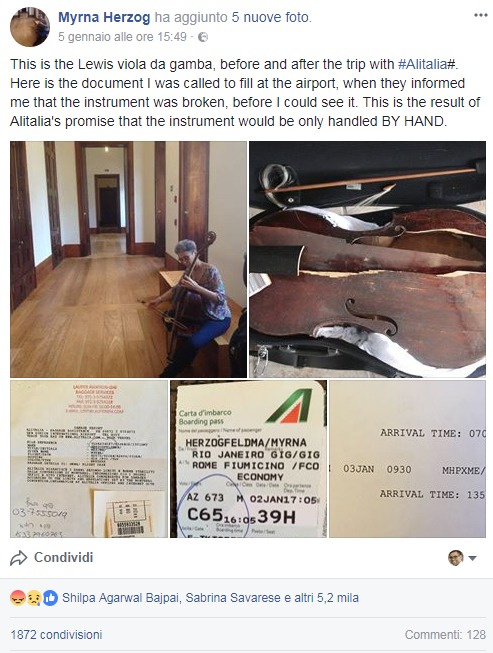The image size is (493, 653).
Task: Open the #Alitalia# hashtag link
Action: click(x=428, y=64)
